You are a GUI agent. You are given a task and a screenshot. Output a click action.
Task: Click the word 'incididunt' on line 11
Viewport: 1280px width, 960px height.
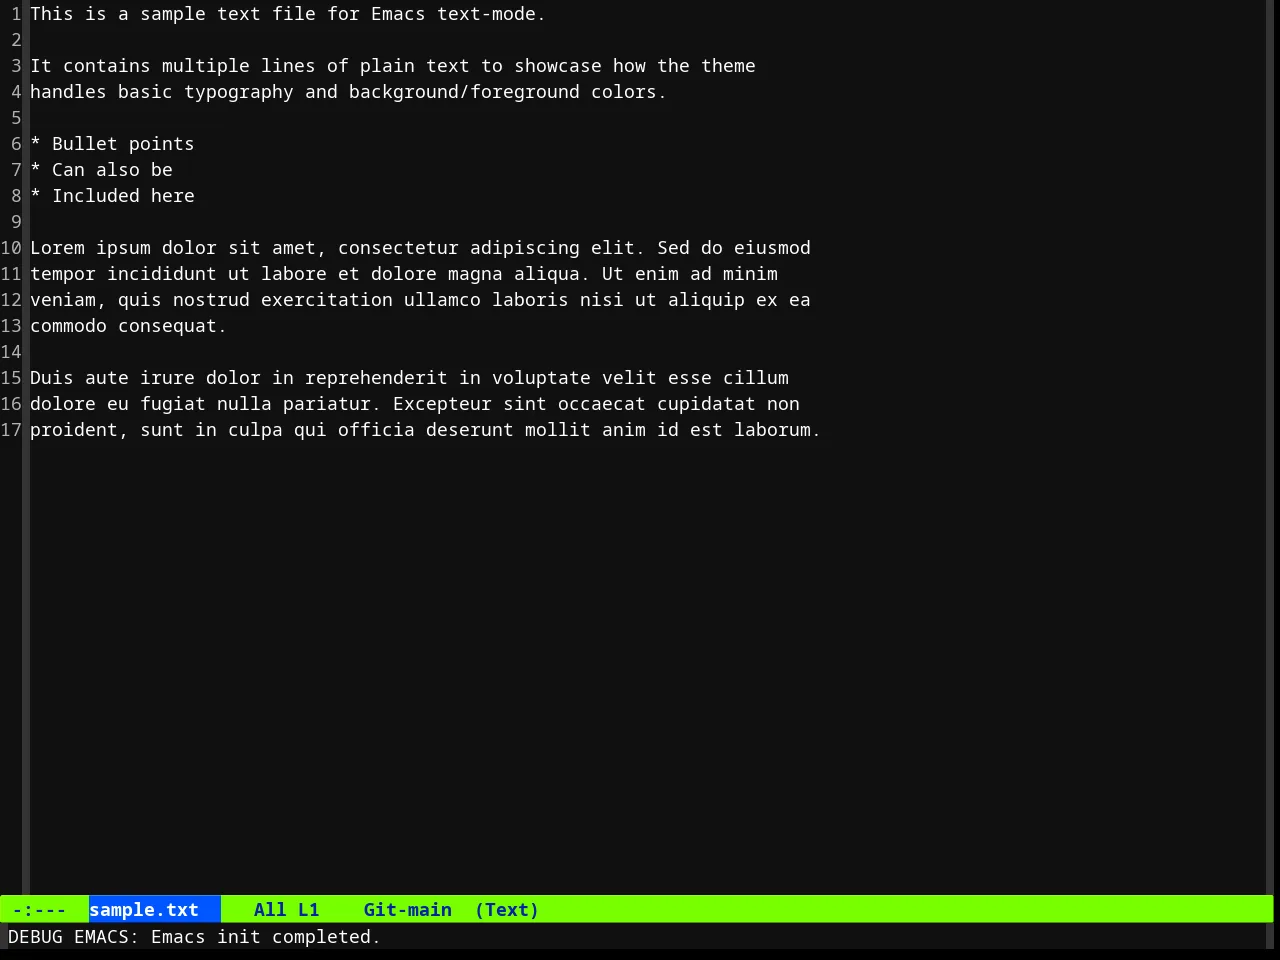coord(162,274)
